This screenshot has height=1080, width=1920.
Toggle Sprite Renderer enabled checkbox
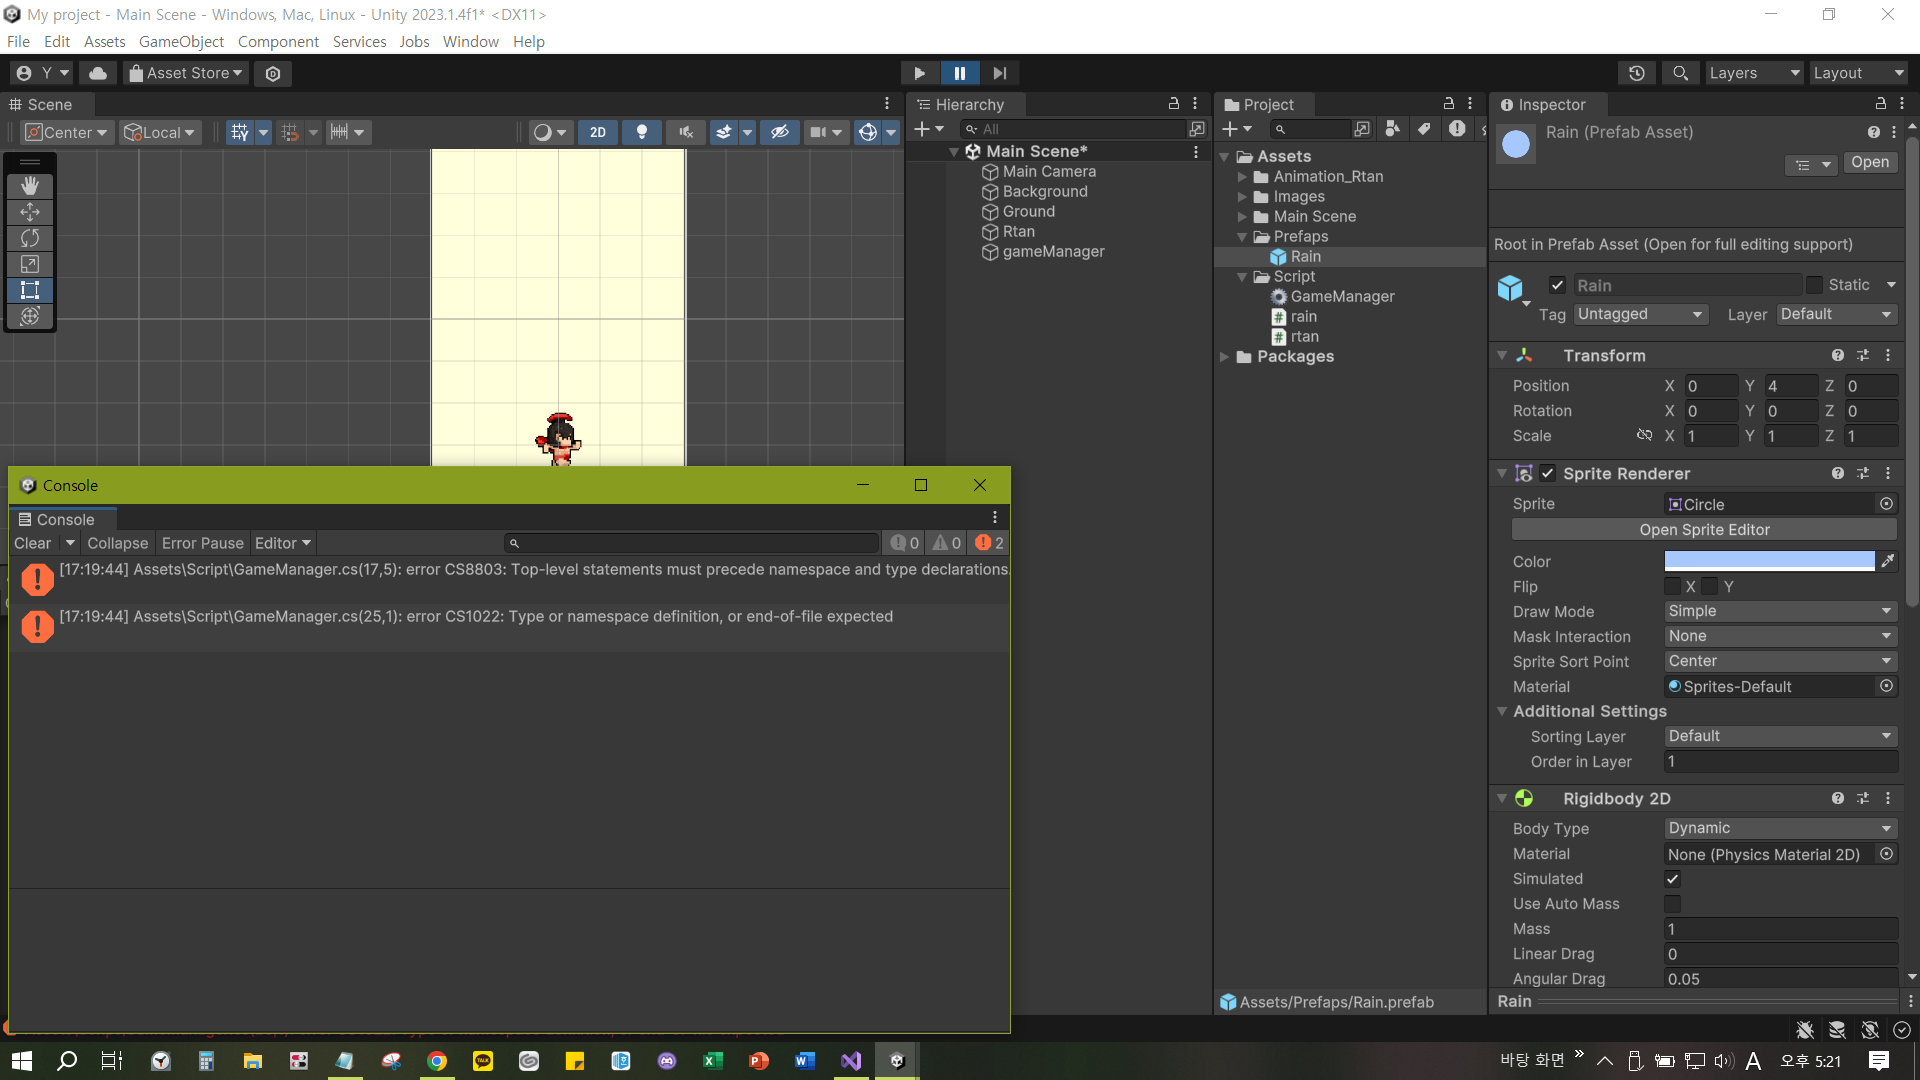[1548, 474]
